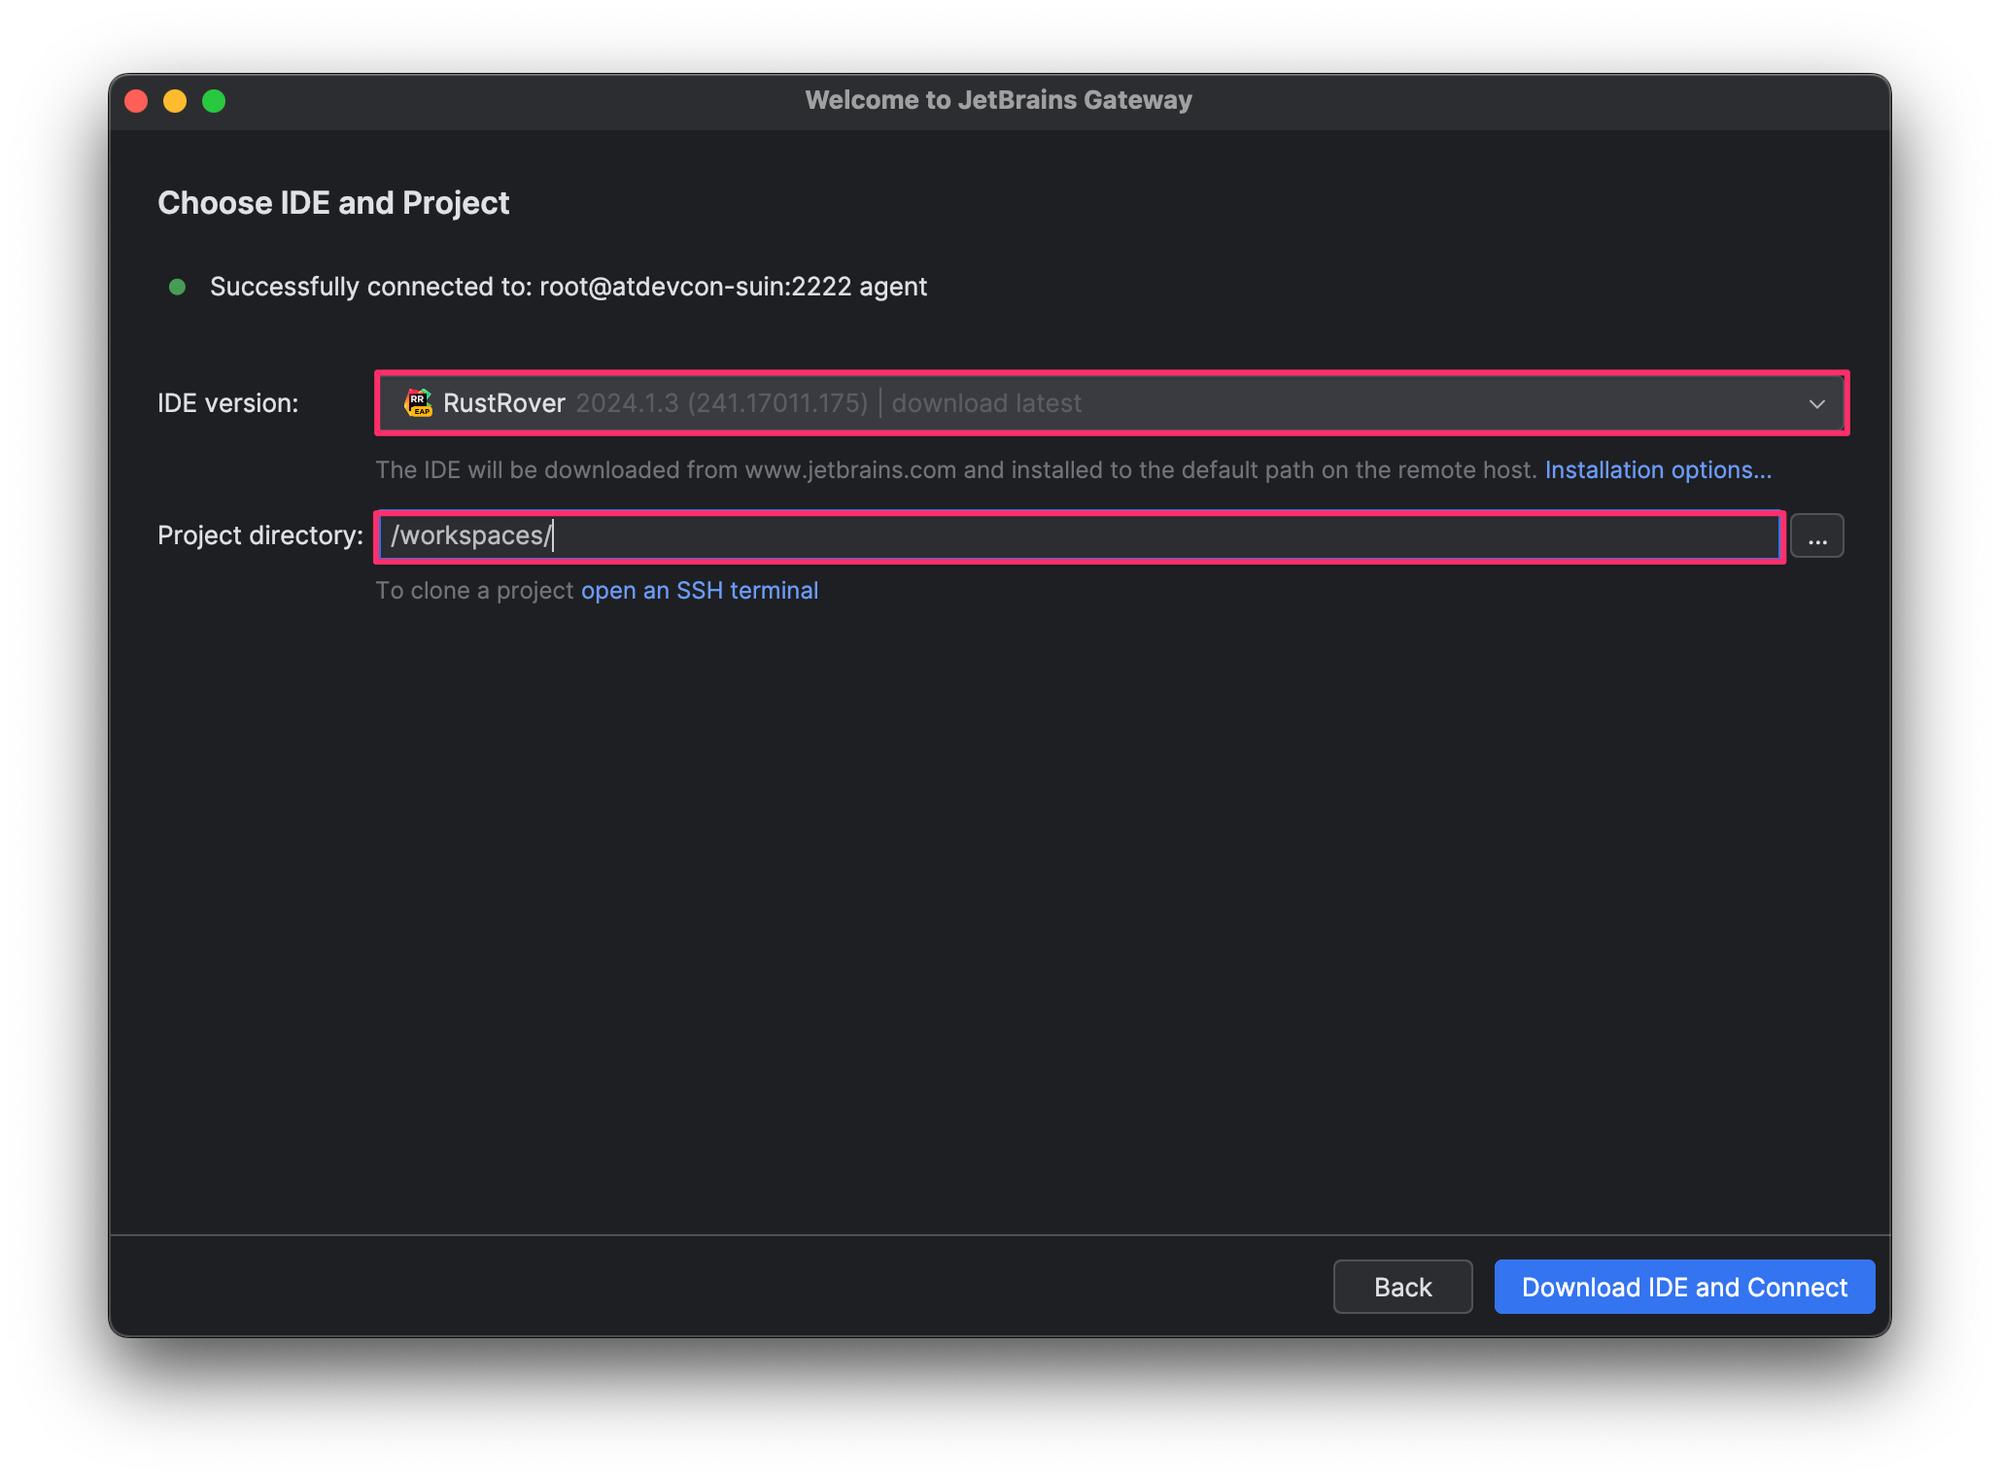Select the /workspaces/ path text

tap(469, 535)
